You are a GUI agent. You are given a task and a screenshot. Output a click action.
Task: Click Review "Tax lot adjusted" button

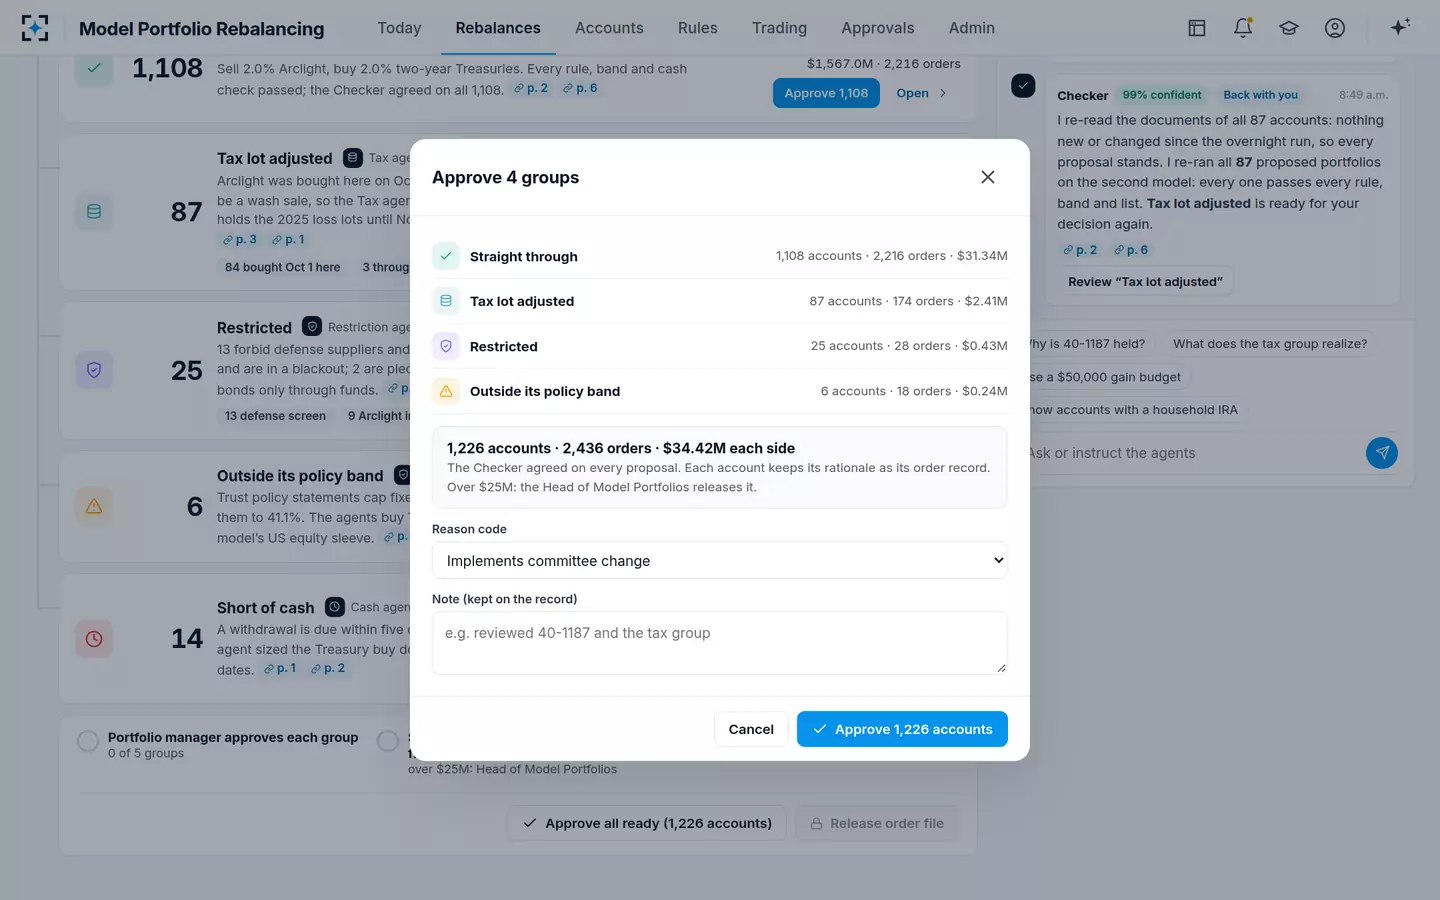click(x=1145, y=282)
